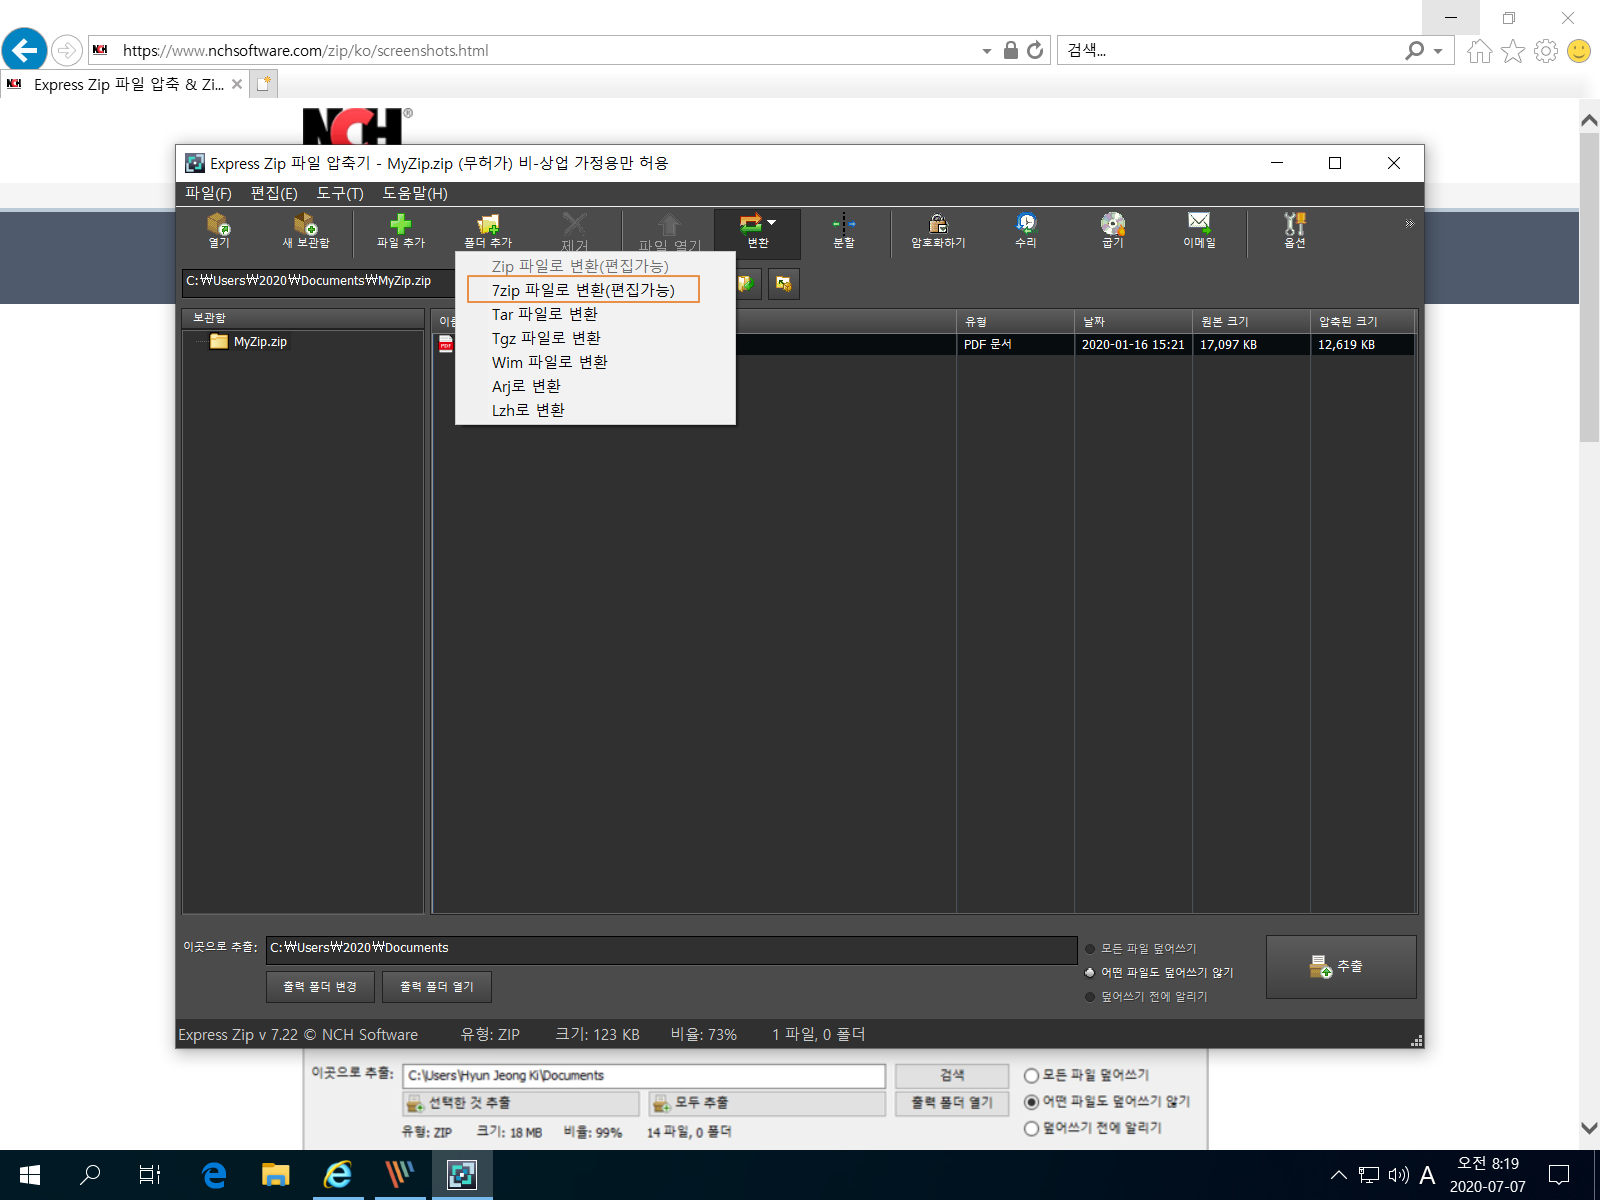Sort by 압축된 크기 column header
1600x1200 pixels.
tap(1363, 321)
